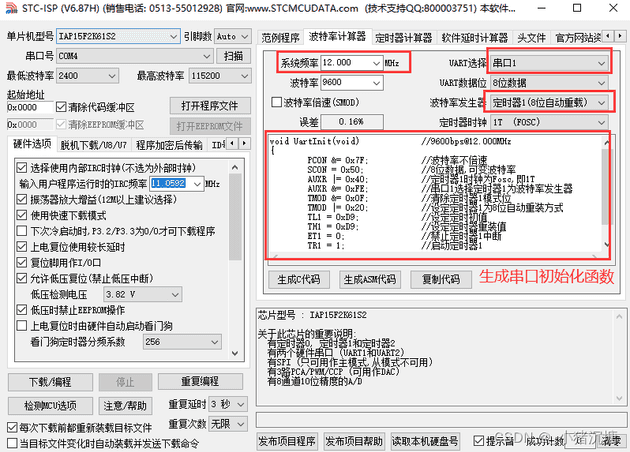
Task: Open 单片机型号 IAP15F2K61S2 dropdown
Action: click(119, 36)
